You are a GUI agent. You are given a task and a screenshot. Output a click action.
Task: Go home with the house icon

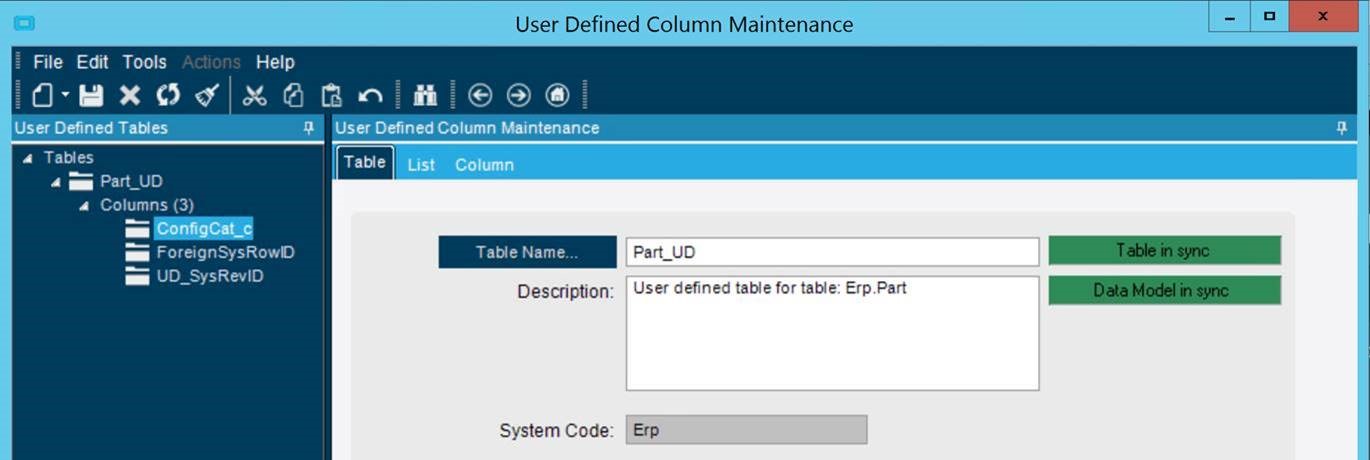(557, 95)
